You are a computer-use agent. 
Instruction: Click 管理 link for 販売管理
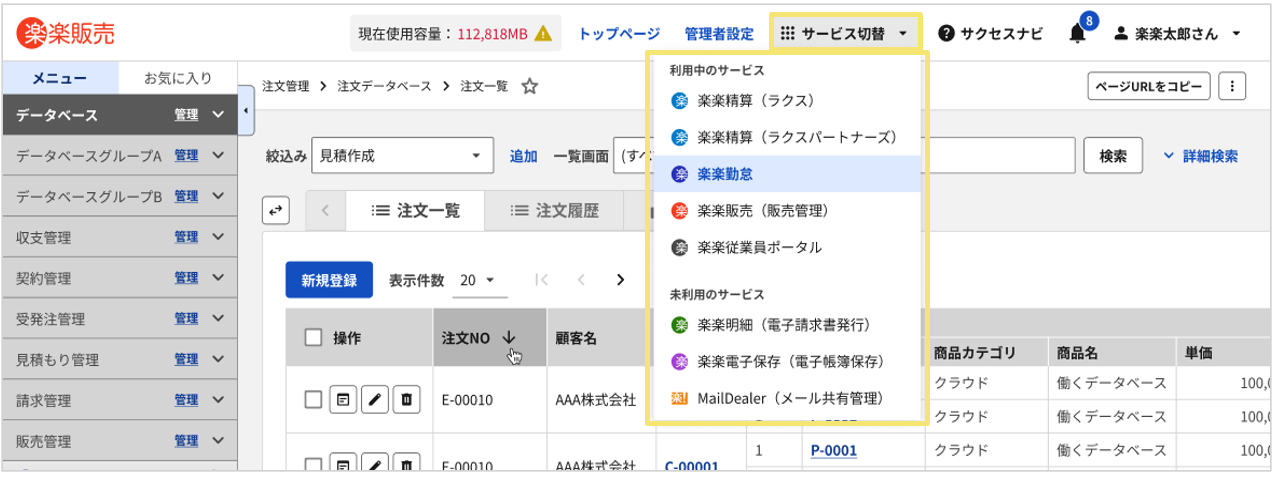(186, 441)
